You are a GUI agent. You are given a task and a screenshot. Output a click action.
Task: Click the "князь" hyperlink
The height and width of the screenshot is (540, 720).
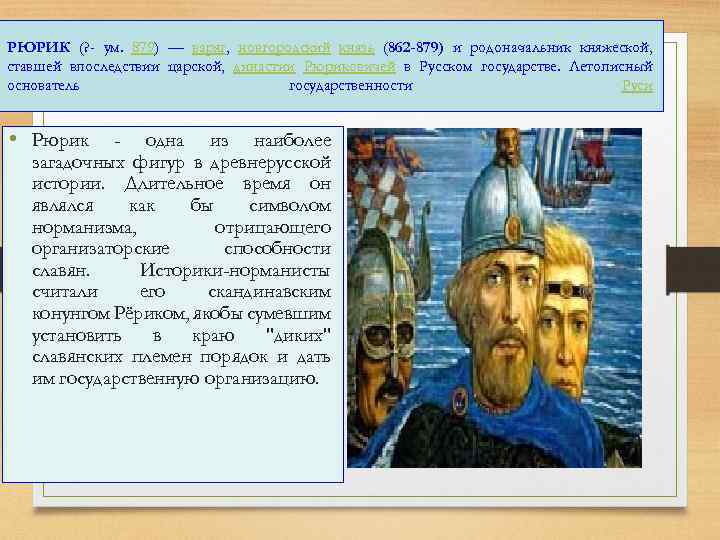(356, 48)
